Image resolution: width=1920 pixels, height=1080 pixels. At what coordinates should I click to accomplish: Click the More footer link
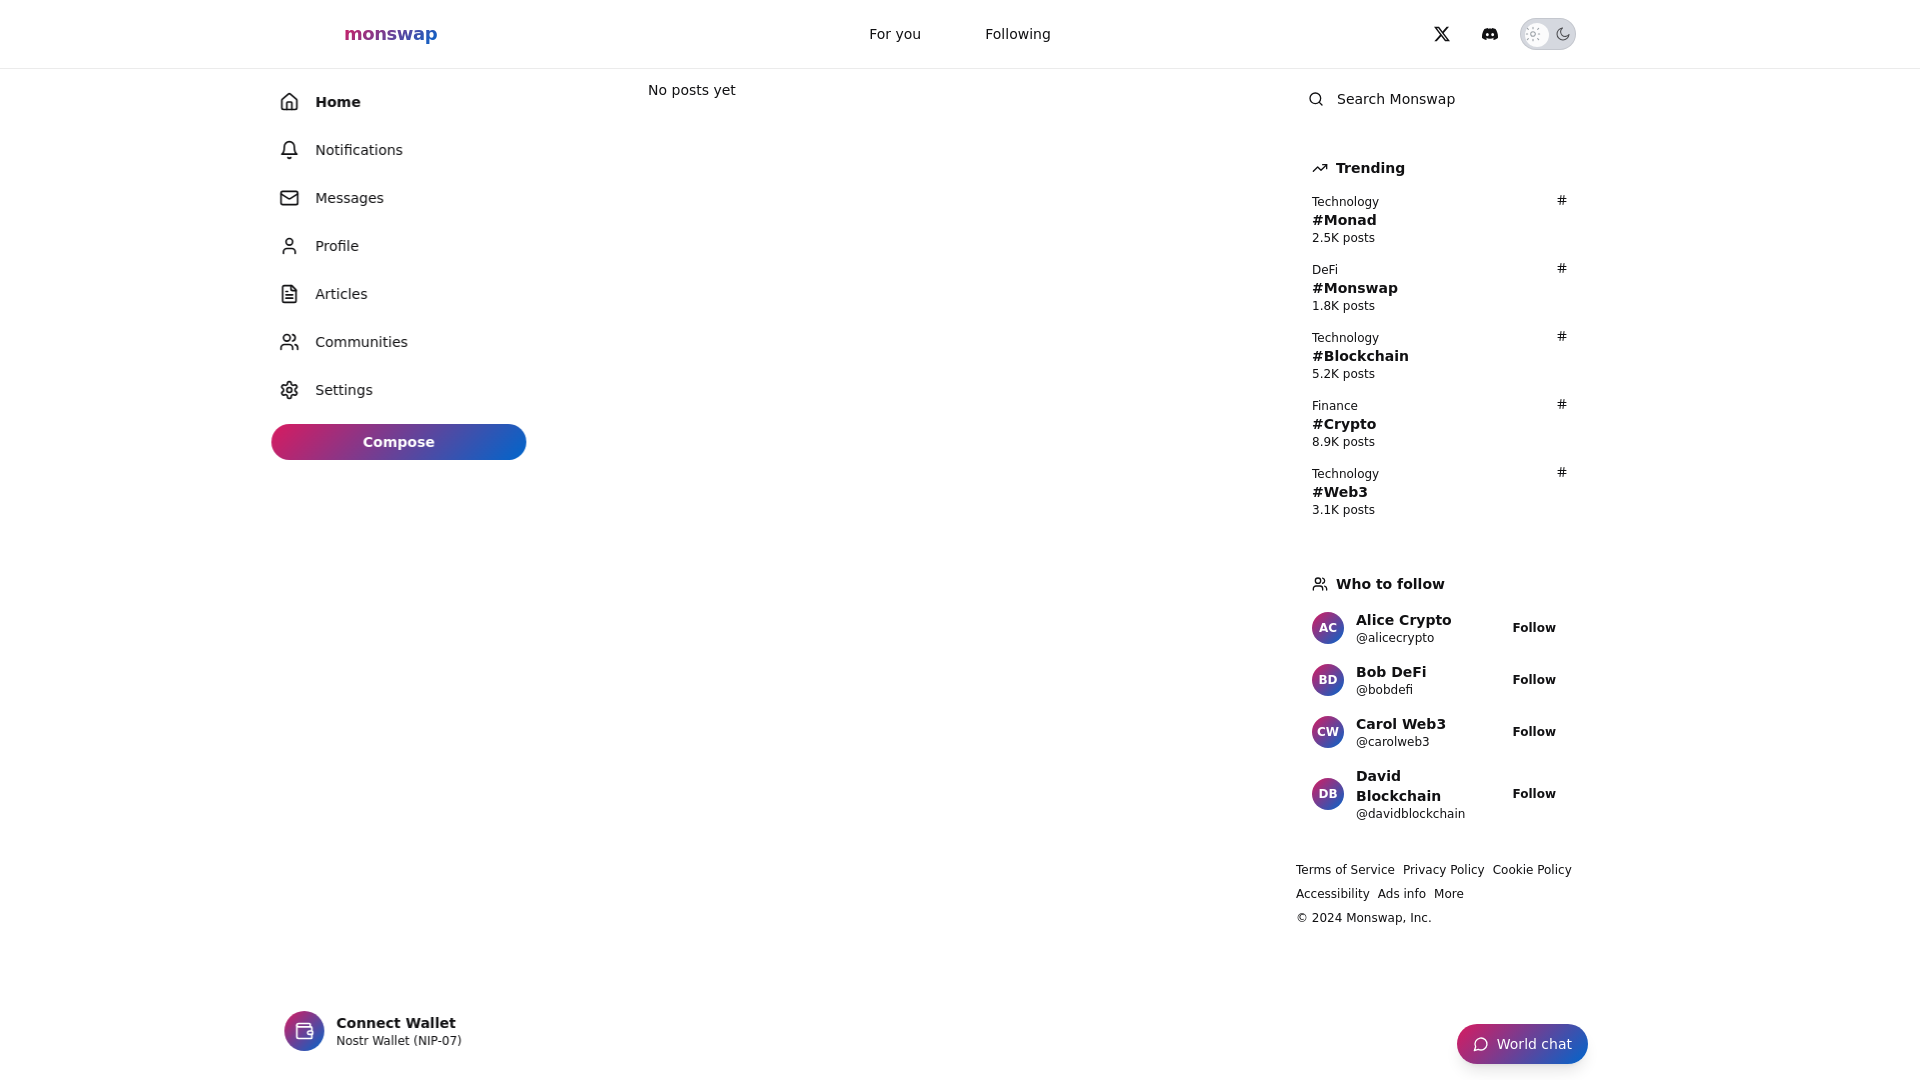[x=1449, y=894]
